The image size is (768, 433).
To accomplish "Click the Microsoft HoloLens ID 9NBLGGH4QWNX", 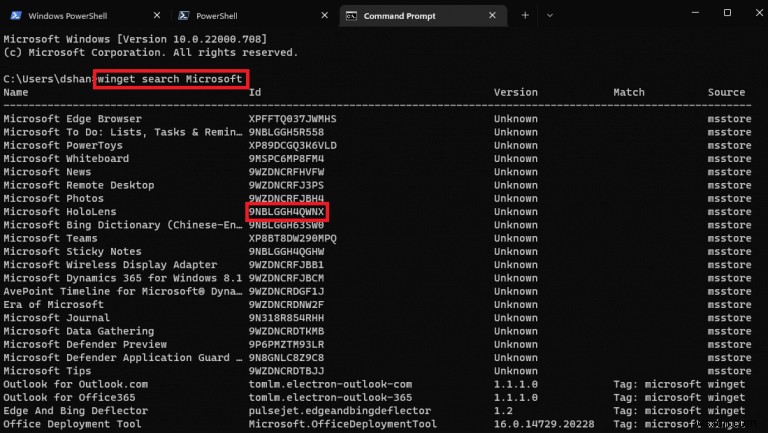I will [x=288, y=212].
